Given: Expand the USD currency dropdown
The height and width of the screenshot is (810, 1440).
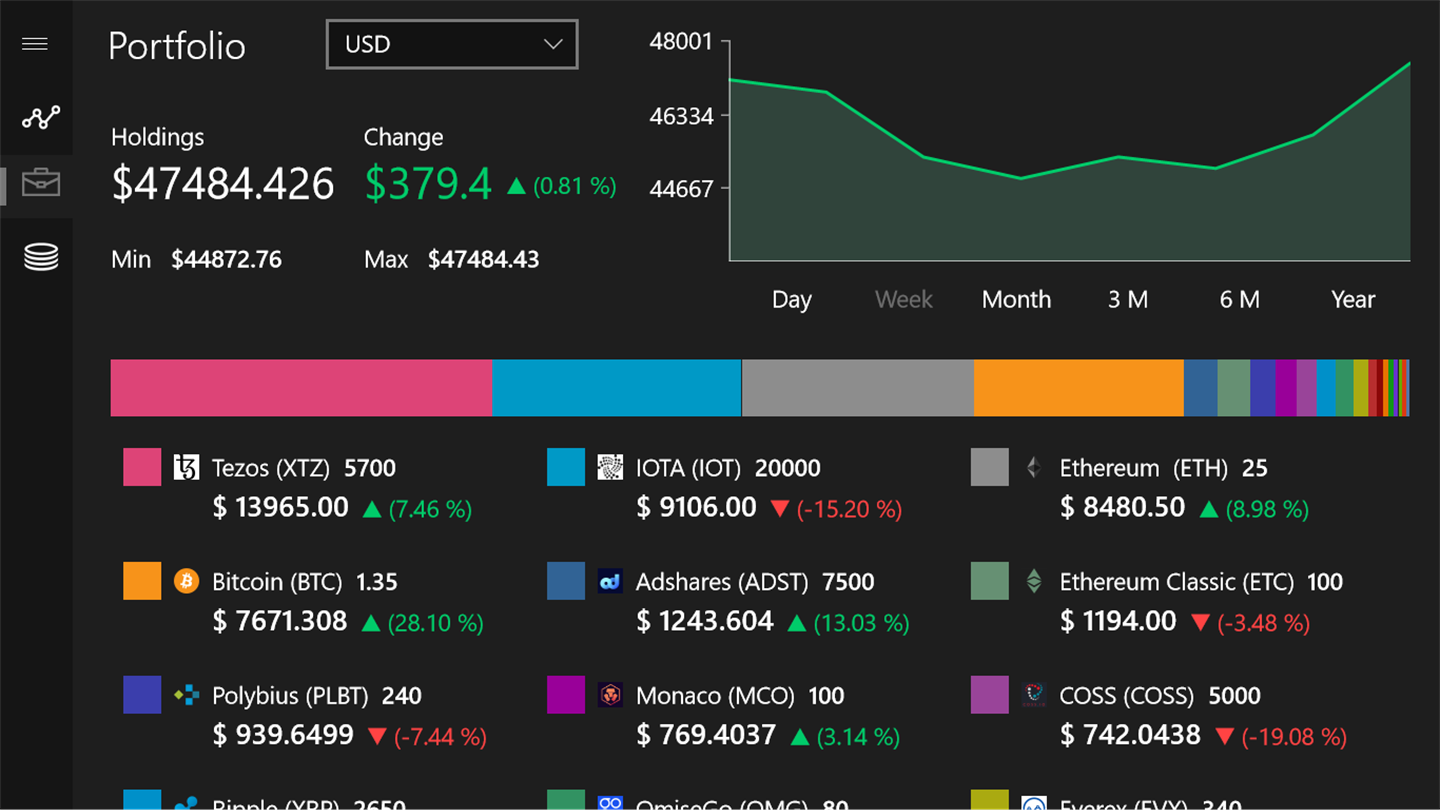Looking at the screenshot, I should (452, 45).
